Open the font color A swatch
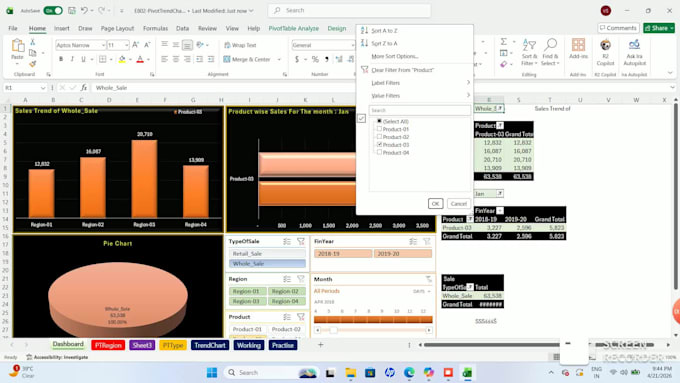The width and height of the screenshot is (680, 383). pos(140,59)
